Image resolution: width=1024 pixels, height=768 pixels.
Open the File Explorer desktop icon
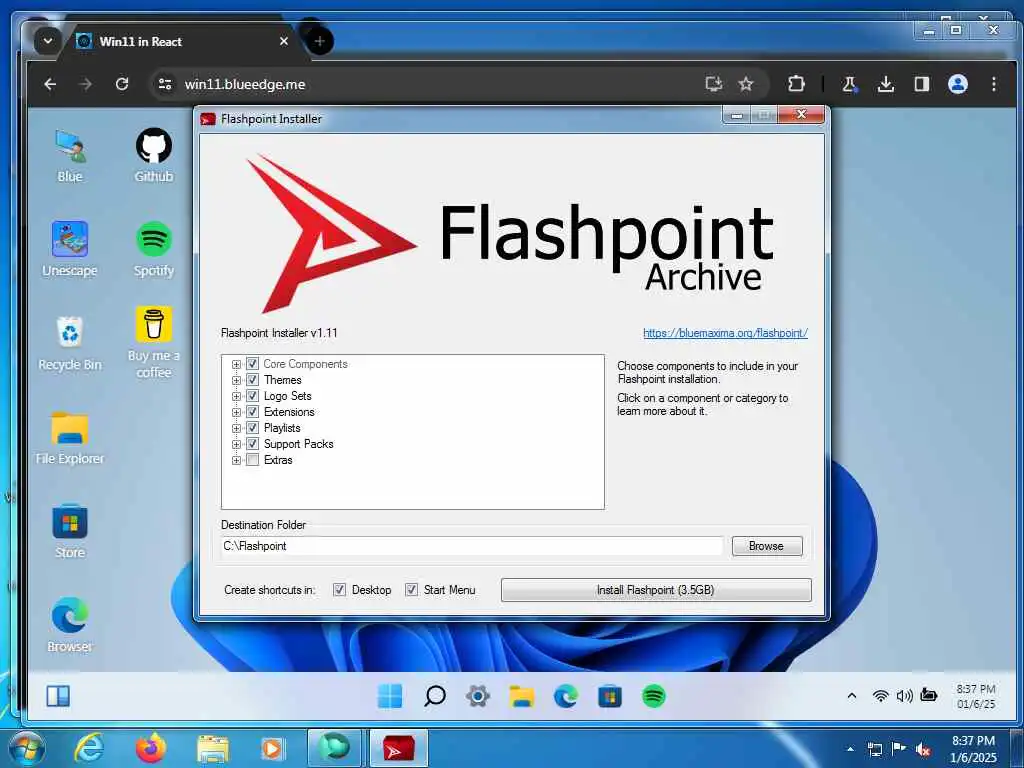[70, 438]
